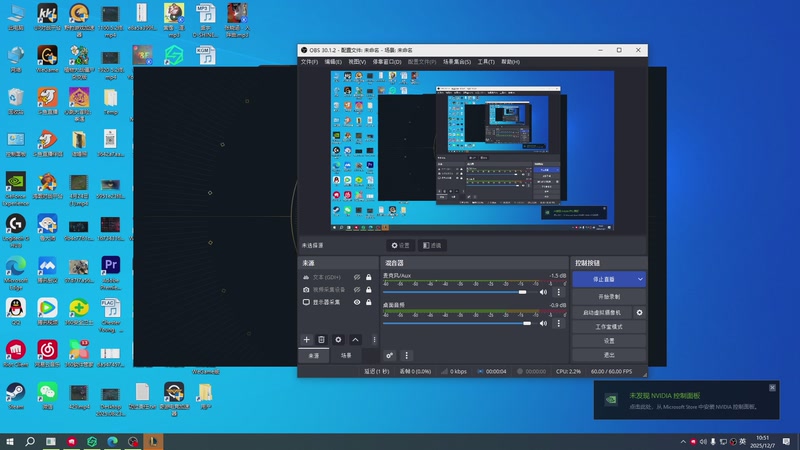Toggle lock on 显示器采集 source

click(368, 302)
